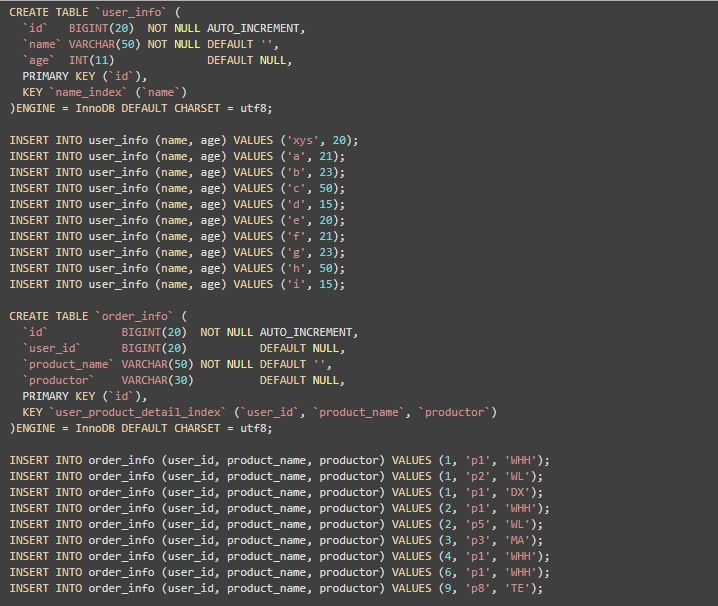The image size is (718, 606).
Task: Select the insert line with value 'xys'
Action: tap(184, 140)
